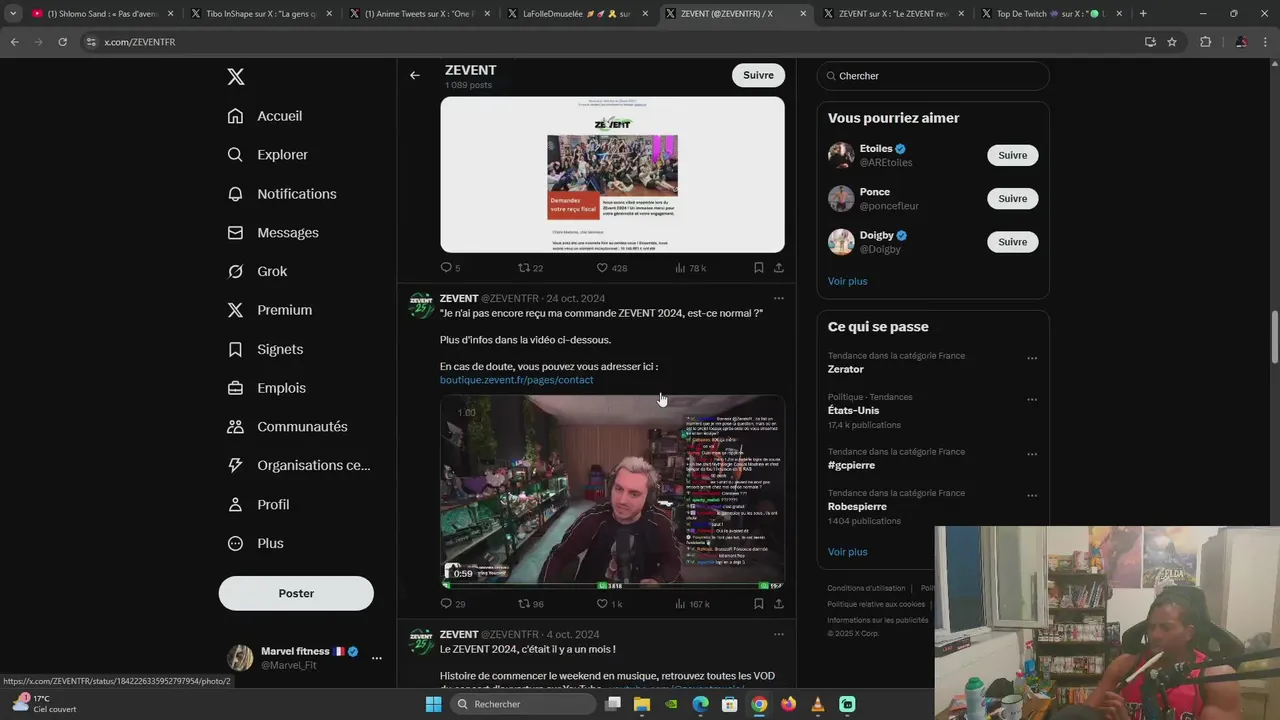Open the reçu fiscal post image

(x=612, y=175)
